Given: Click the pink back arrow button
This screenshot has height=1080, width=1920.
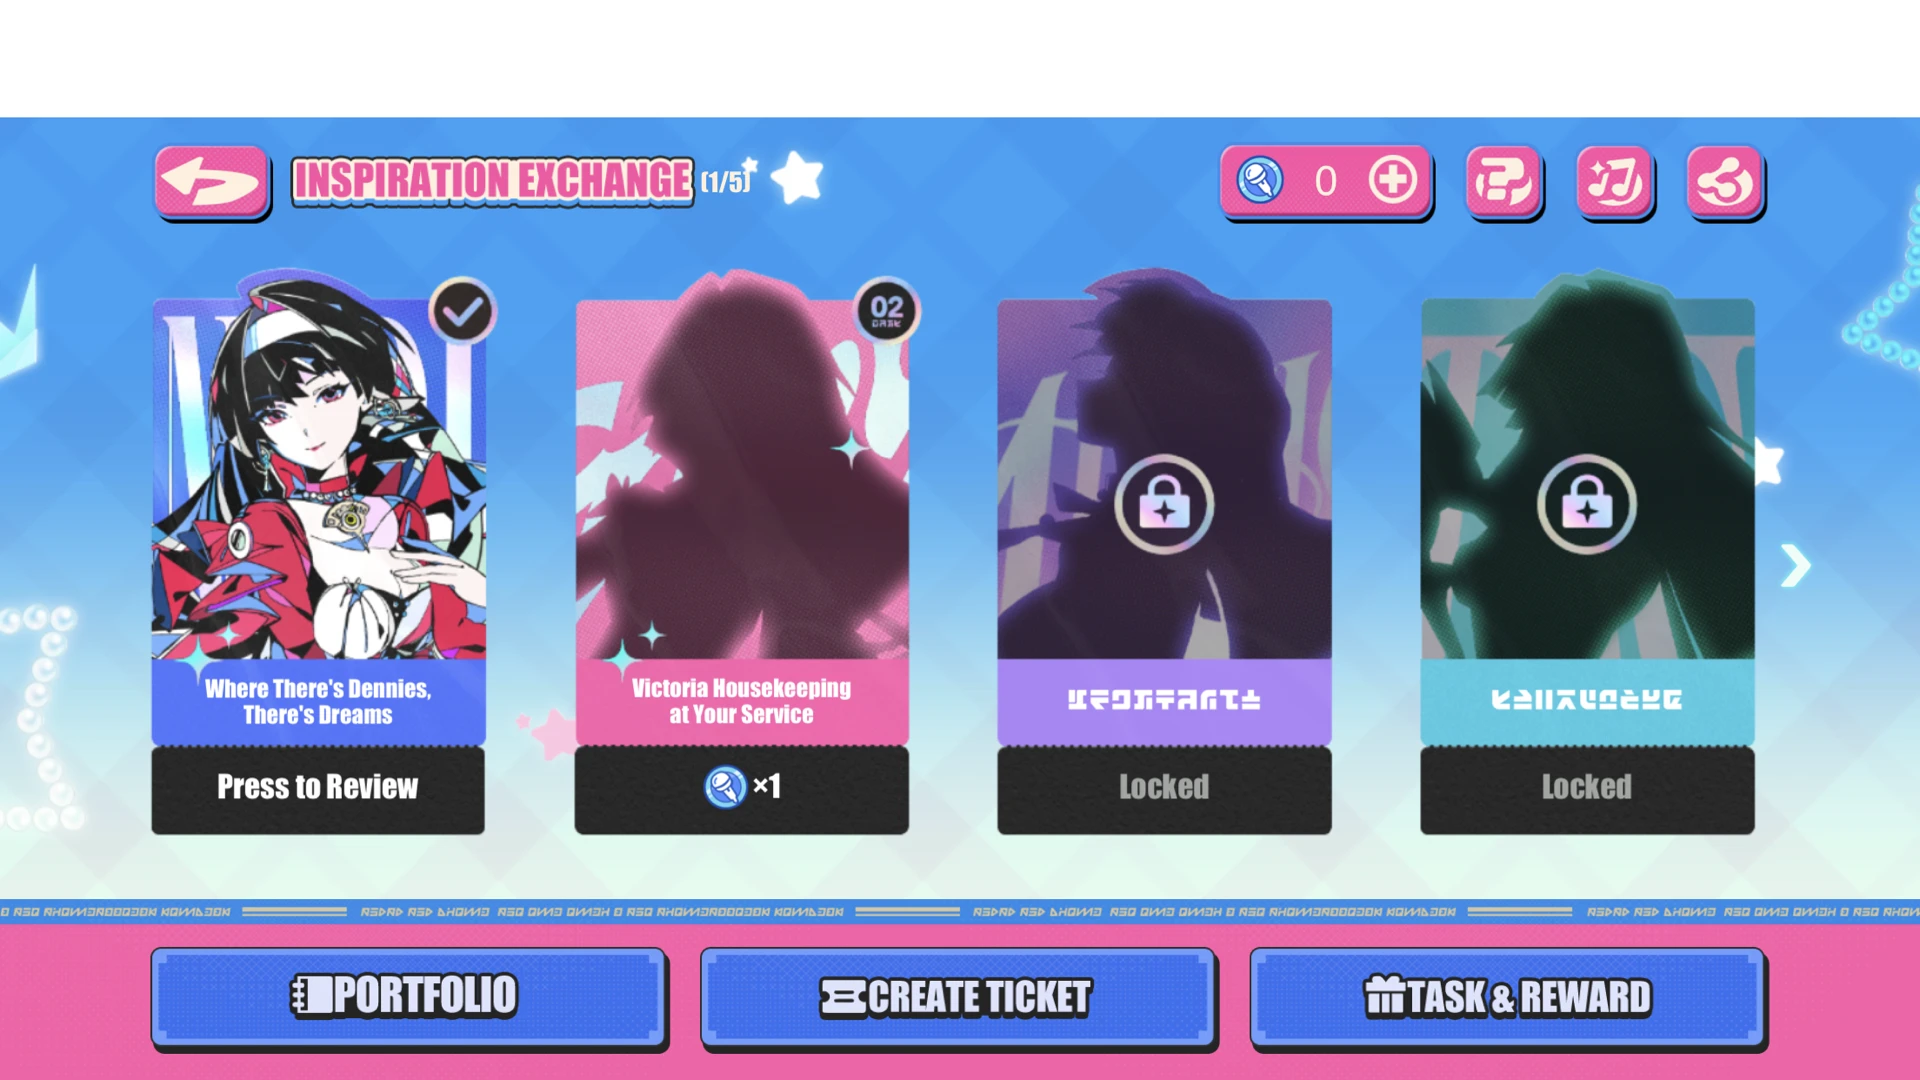Looking at the screenshot, I should tap(212, 182).
